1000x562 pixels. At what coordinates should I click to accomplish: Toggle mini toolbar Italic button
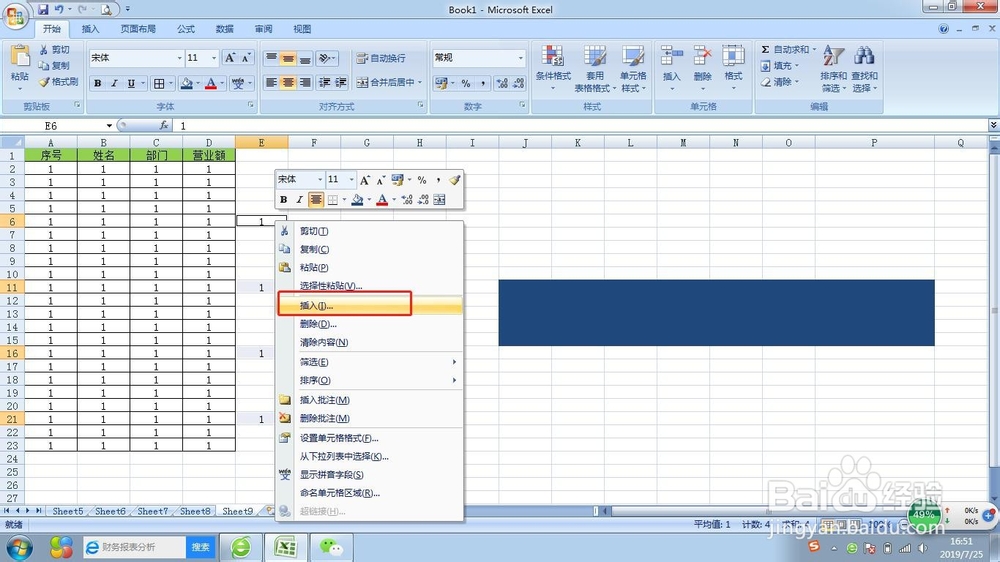299,200
